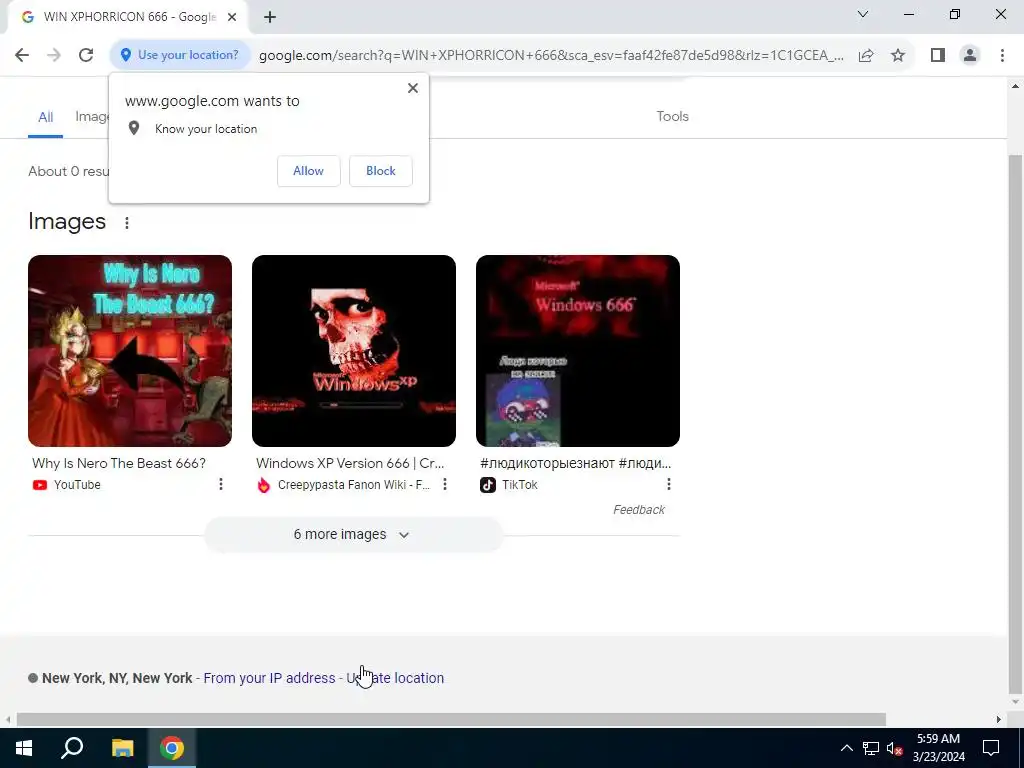Open the tab search chevron
This screenshot has height=768, width=1024.
[x=863, y=14]
